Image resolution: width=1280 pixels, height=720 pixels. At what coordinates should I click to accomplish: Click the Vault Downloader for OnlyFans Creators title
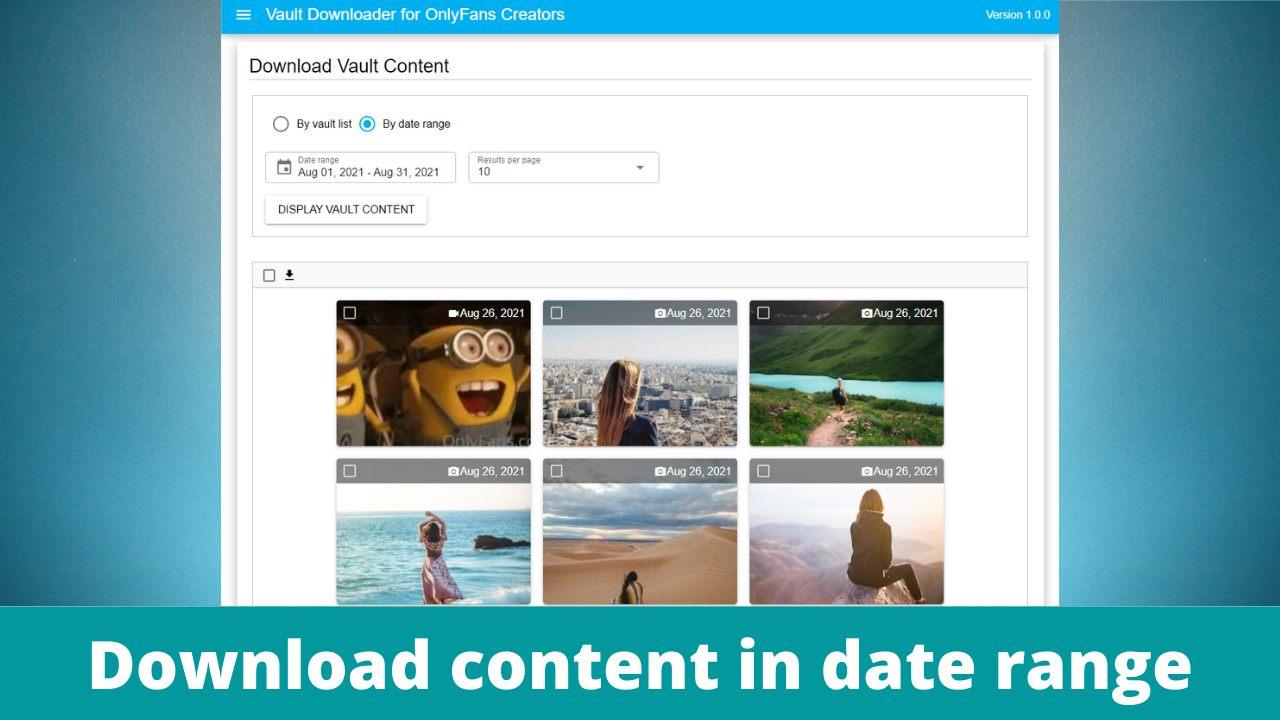pos(415,14)
